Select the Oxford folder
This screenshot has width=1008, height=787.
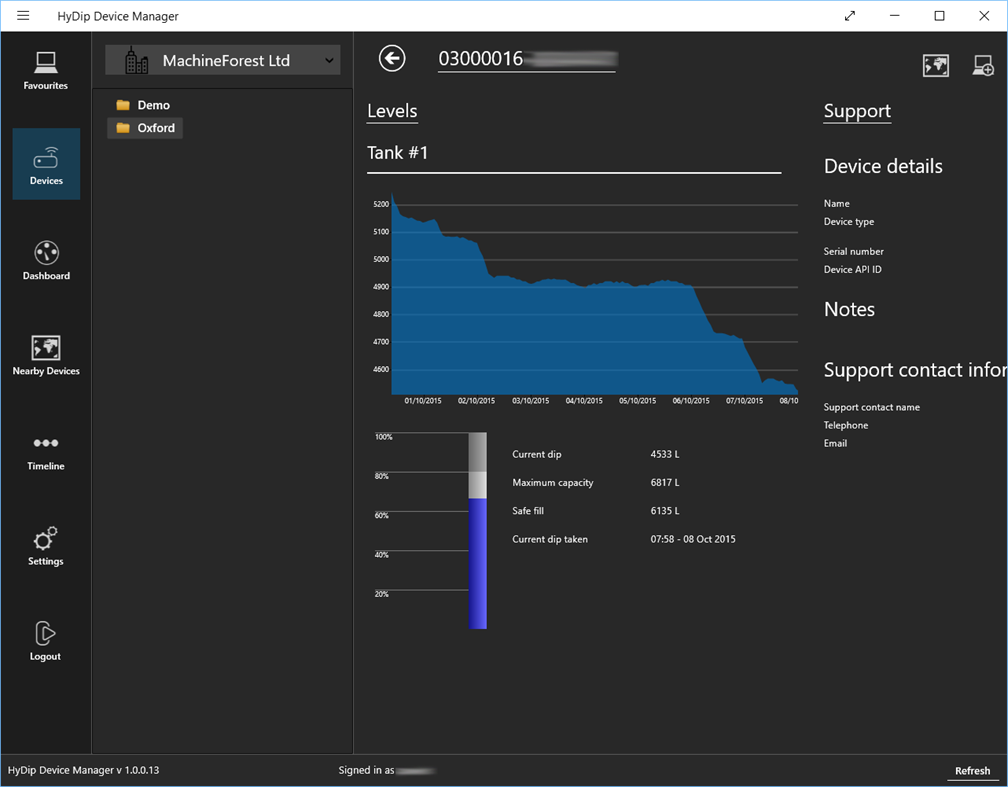point(145,128)
